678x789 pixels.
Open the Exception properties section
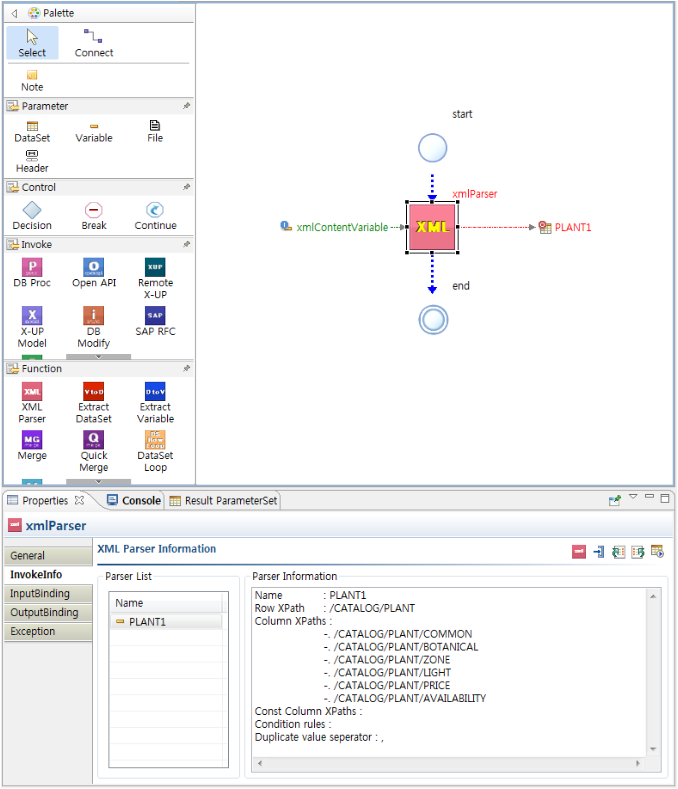click(x=33, y=632)
